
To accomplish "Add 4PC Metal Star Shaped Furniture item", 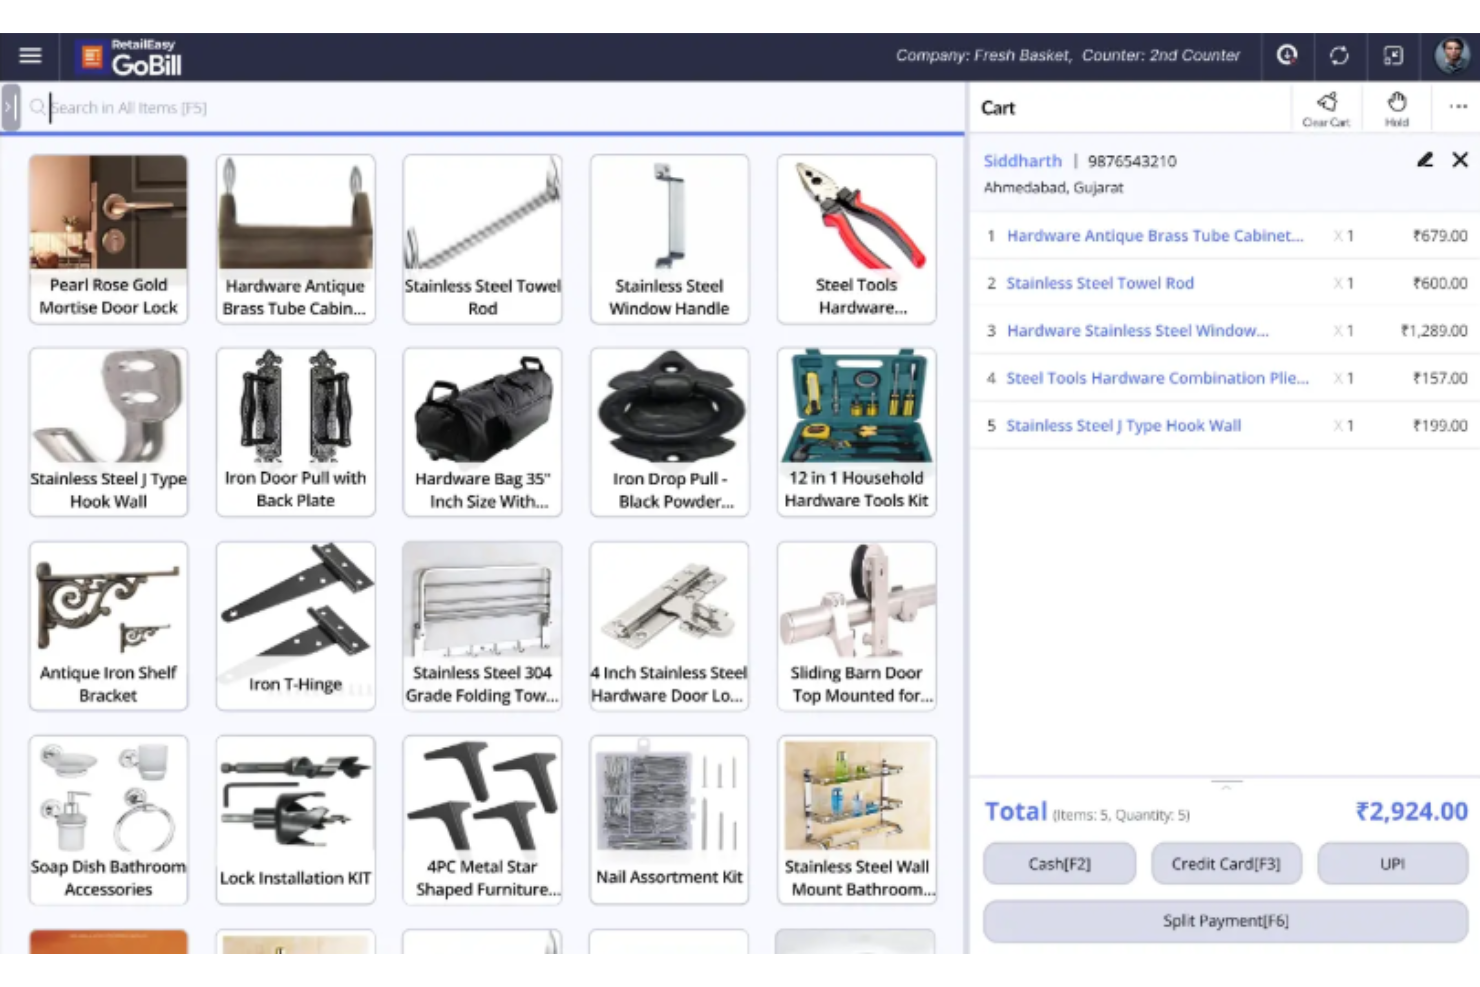I will 482,820.
